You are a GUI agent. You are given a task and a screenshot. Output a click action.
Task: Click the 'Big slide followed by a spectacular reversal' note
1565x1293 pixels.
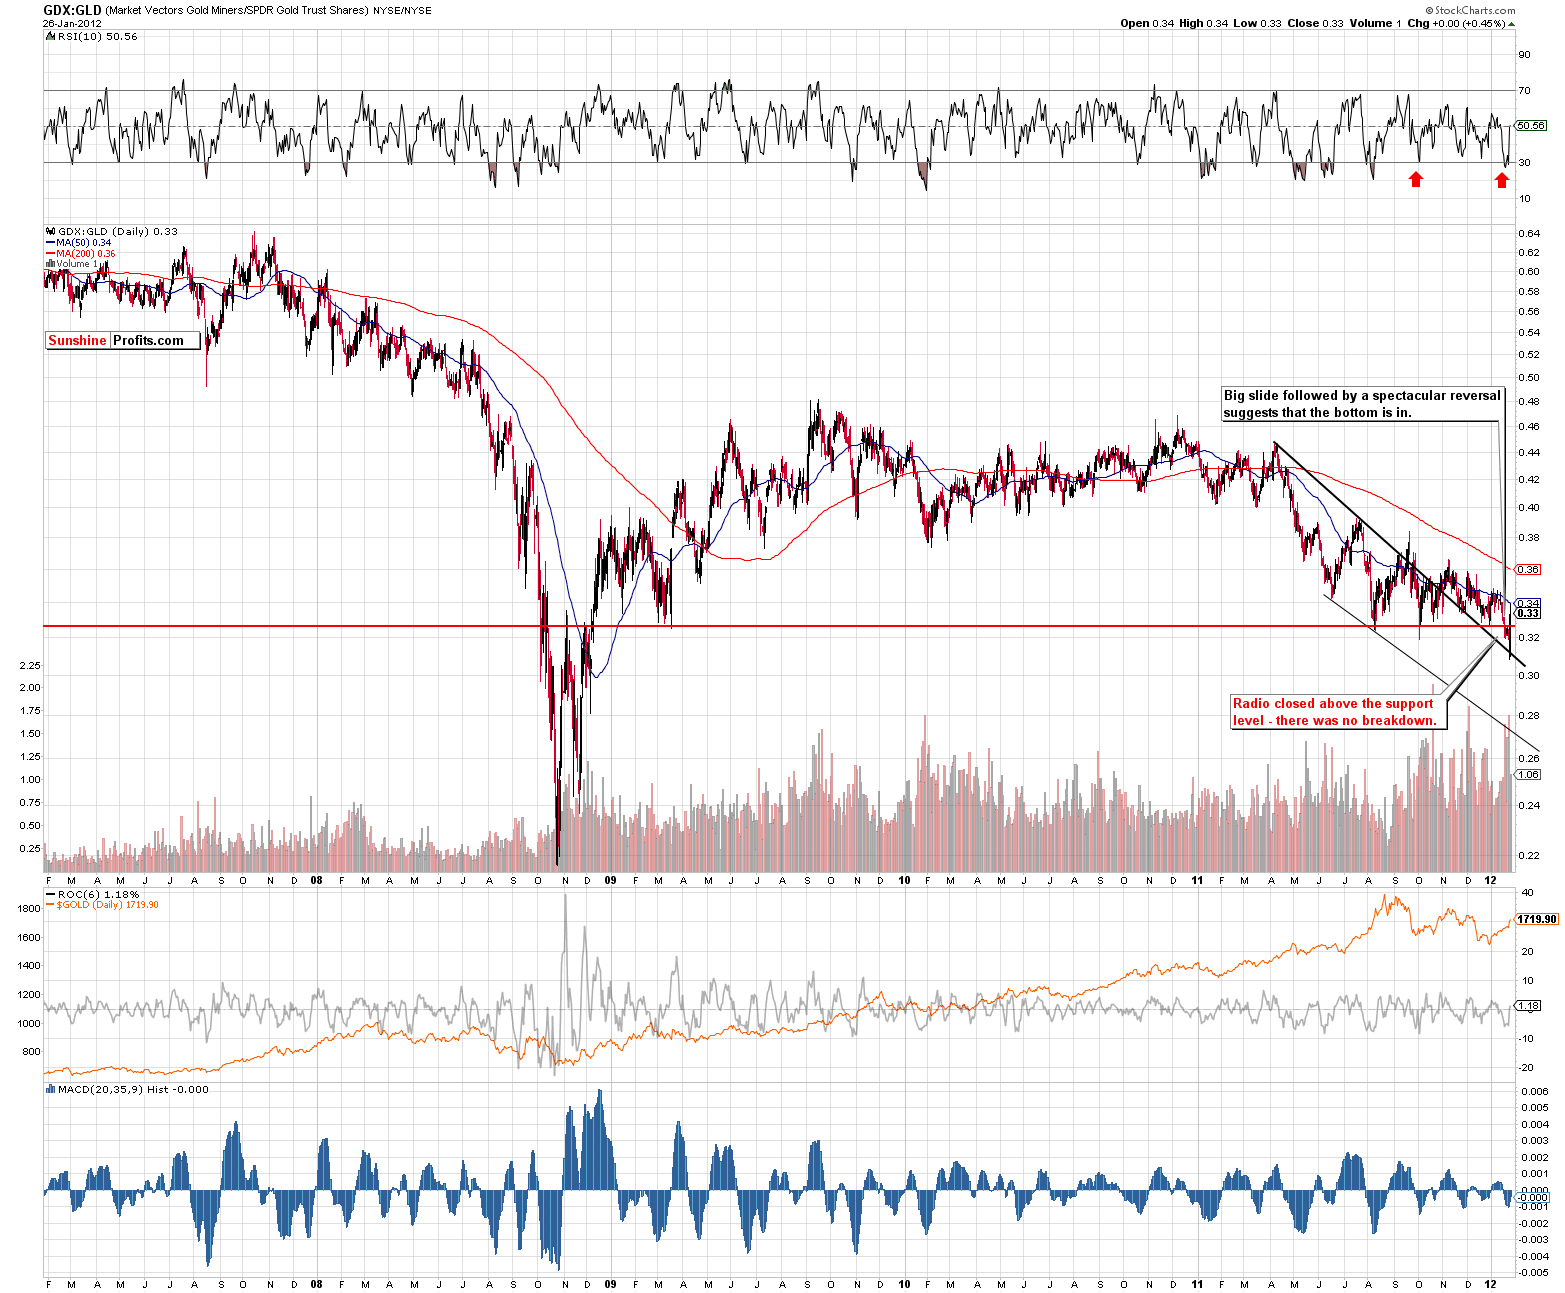[1362, 404]
